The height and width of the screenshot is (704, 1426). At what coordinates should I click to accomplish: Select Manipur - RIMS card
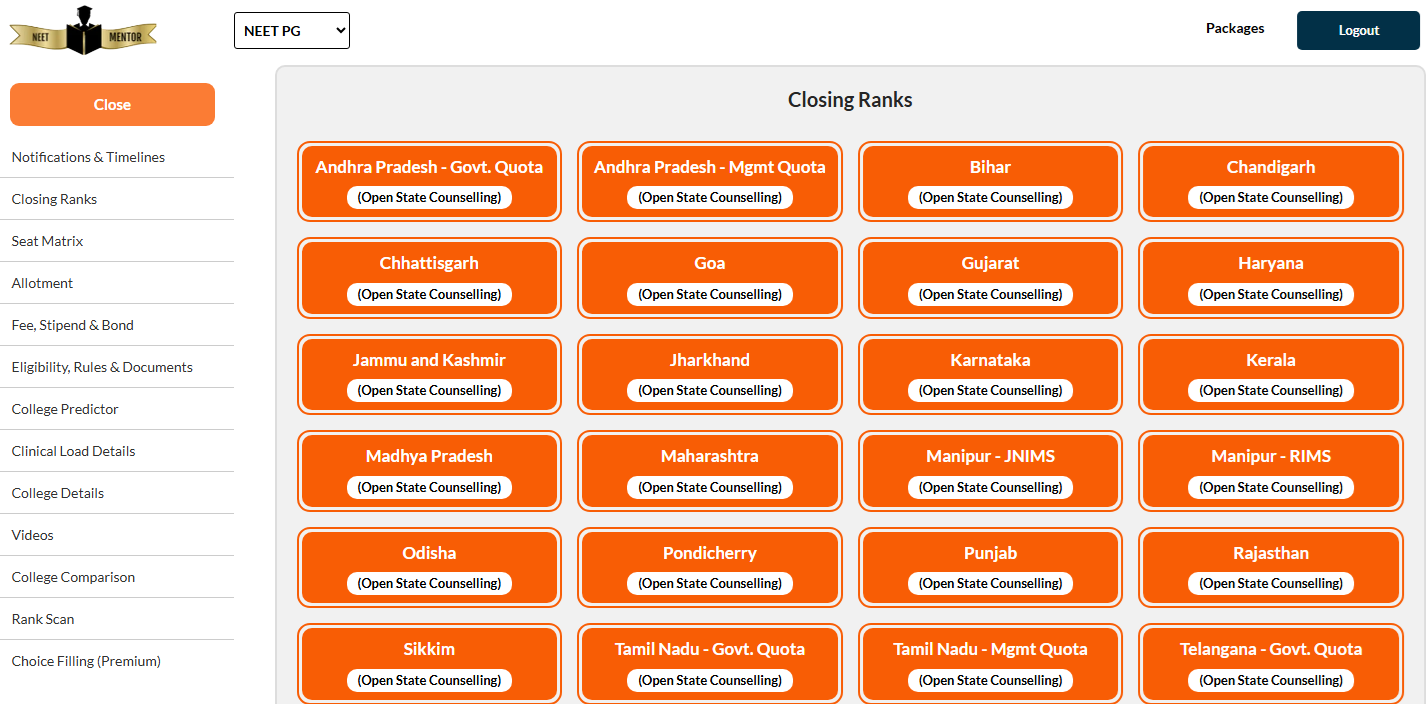click(1271, 471)
